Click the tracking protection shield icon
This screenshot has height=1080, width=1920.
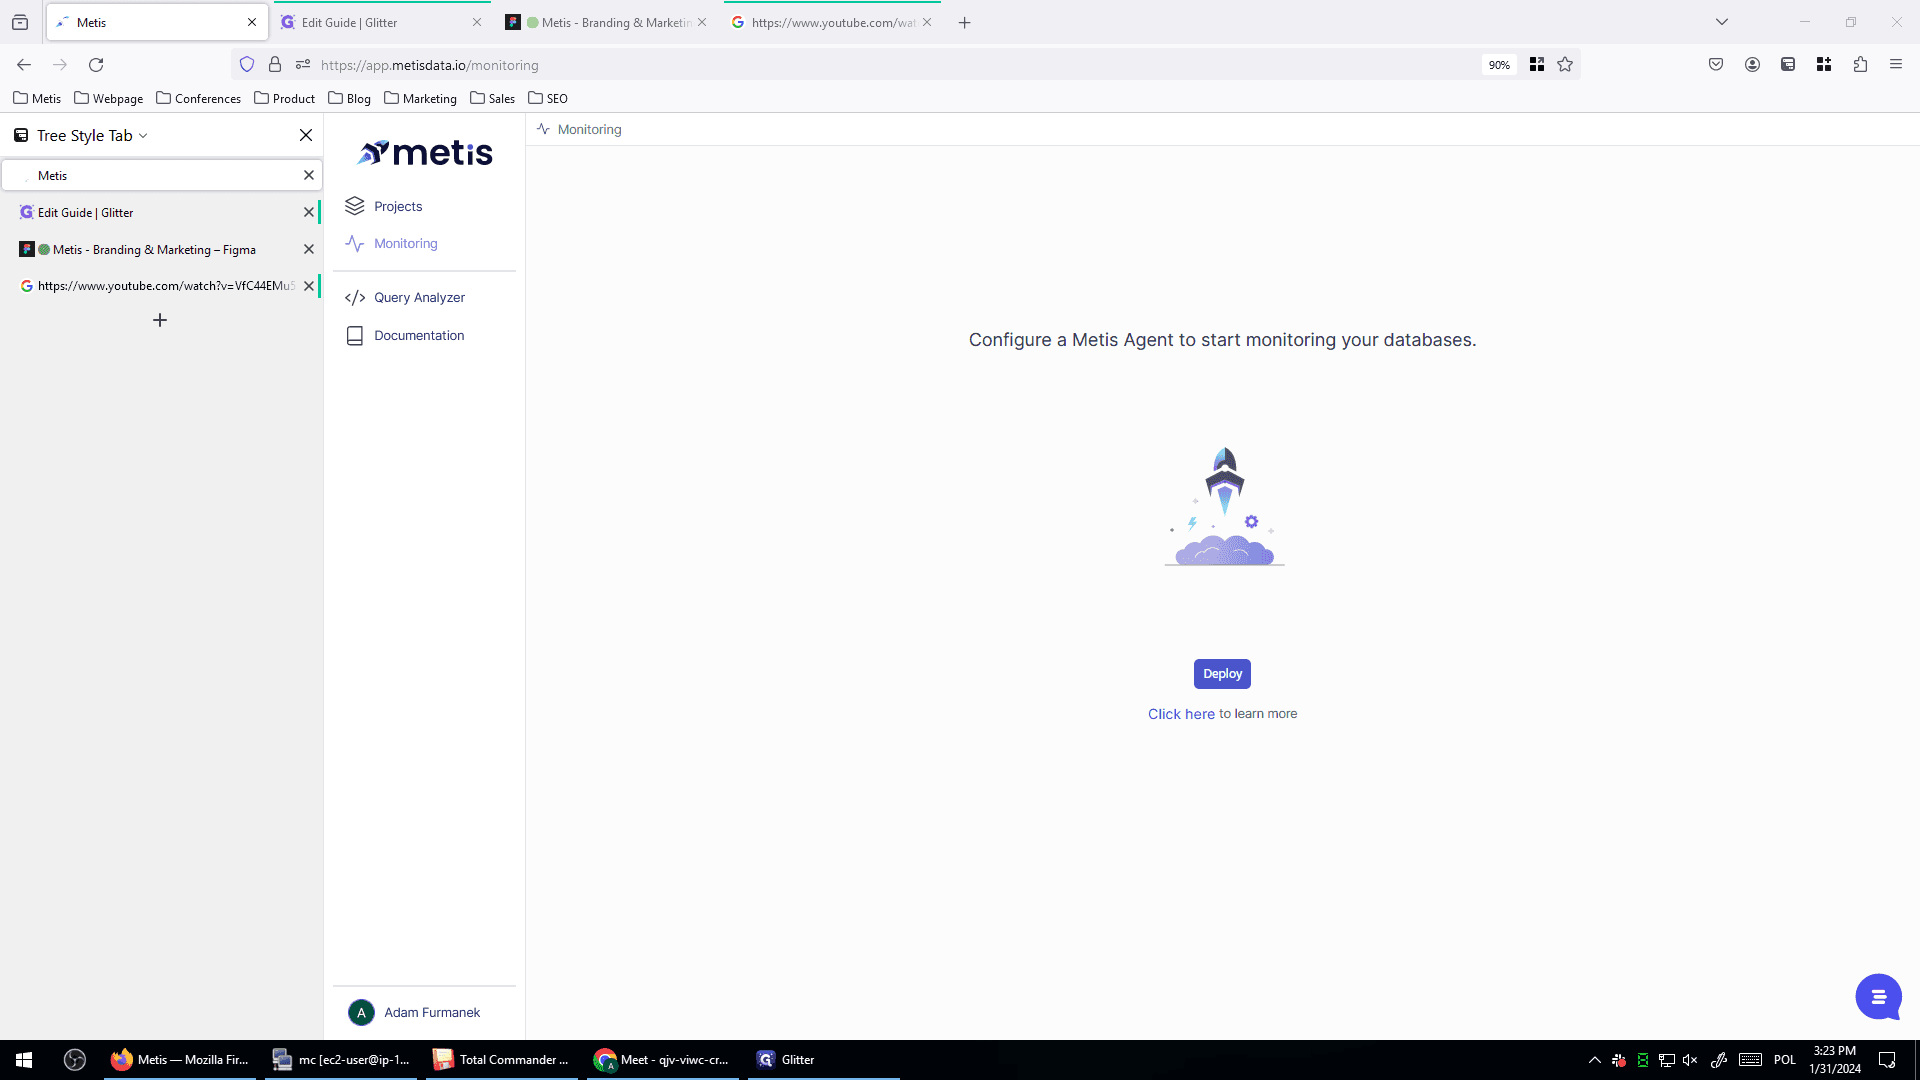click(247, 65)
